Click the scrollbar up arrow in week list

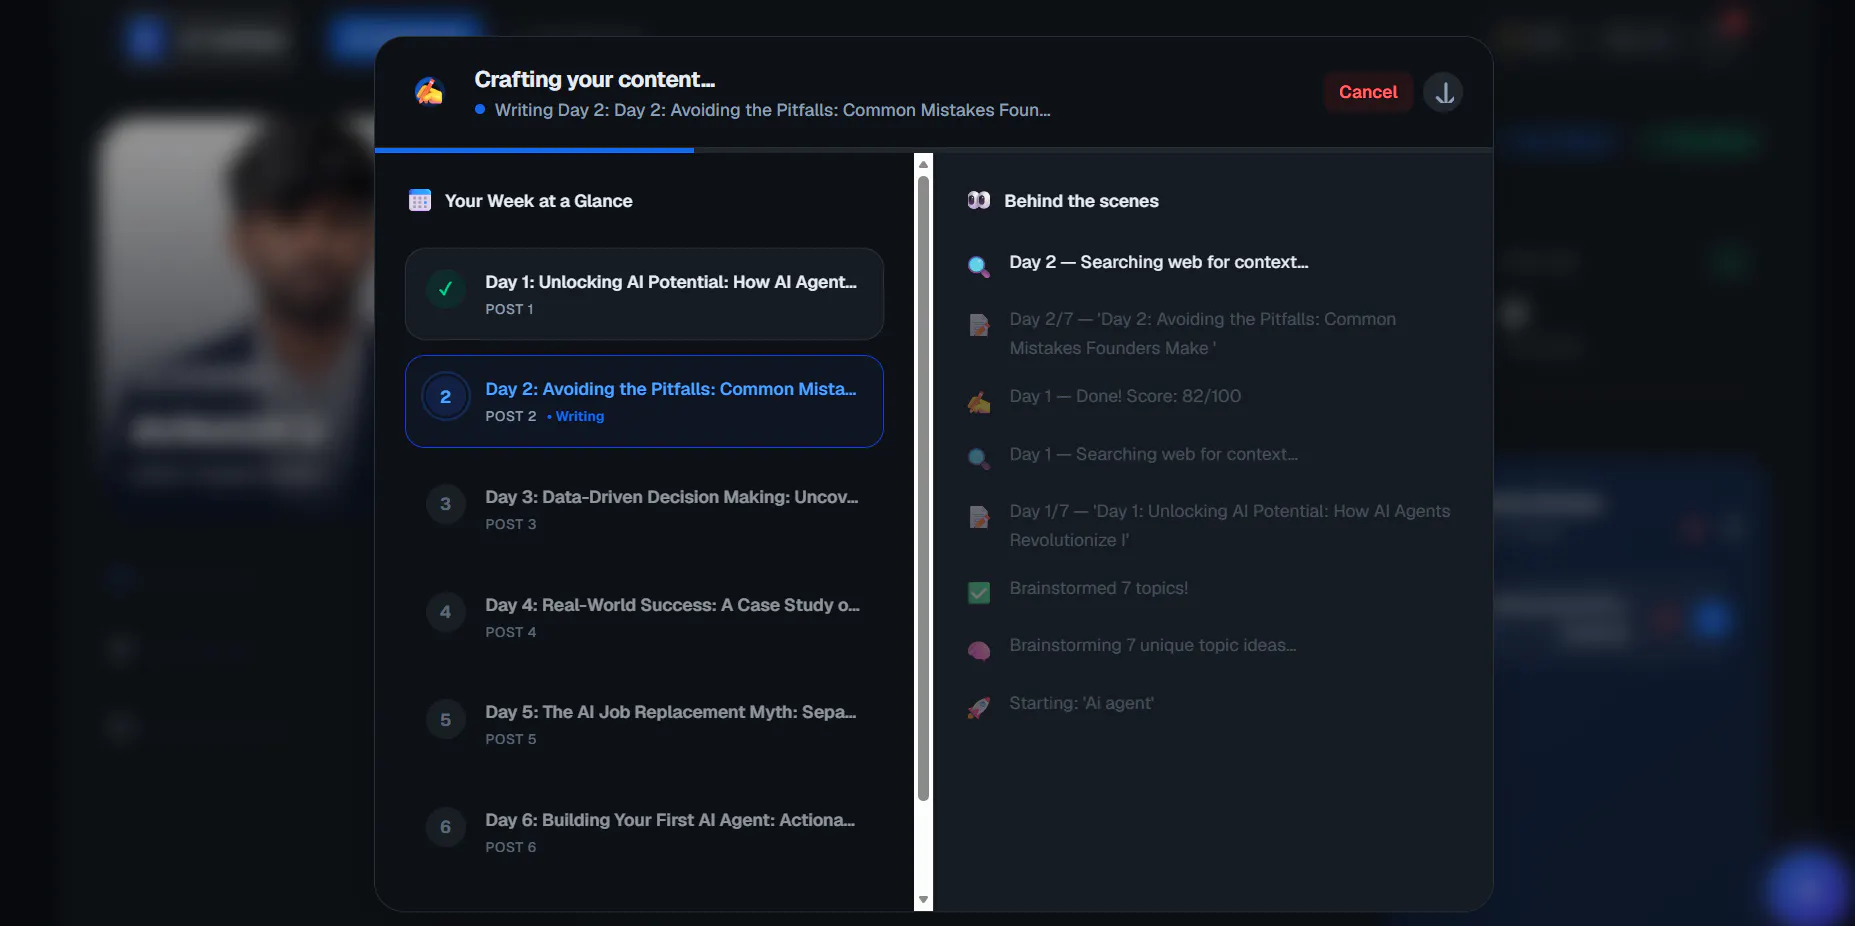click(924, 163)
